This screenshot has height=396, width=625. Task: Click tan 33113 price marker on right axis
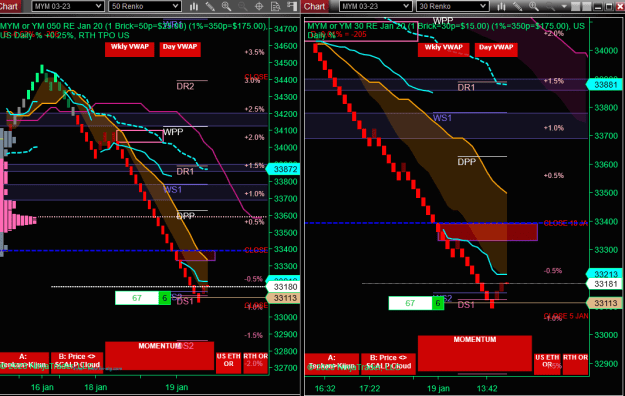(604, 303)
